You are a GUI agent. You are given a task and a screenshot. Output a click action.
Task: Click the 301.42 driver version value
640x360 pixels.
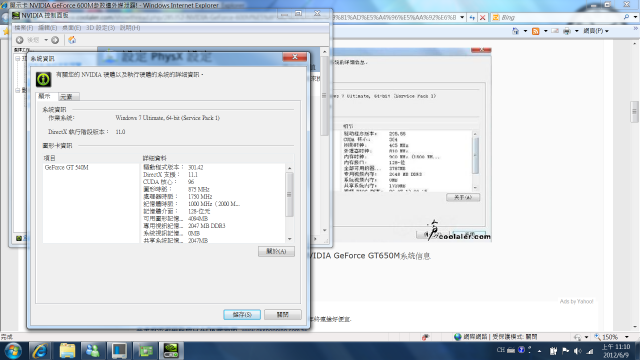pos(196,167)
